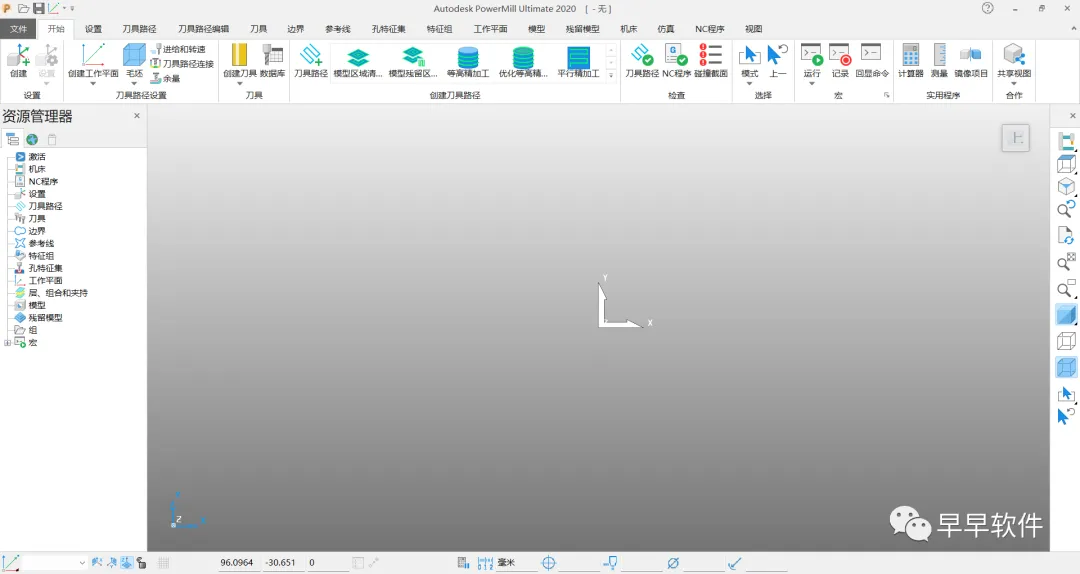Open the 共享视图 dropdown
Screen dimensions: 1080x574
point(1014,84)
